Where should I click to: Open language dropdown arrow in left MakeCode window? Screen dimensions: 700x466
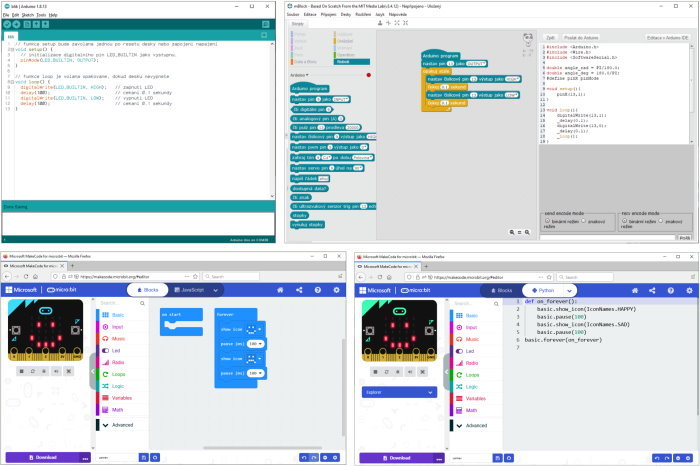click(x=216, y=290)
